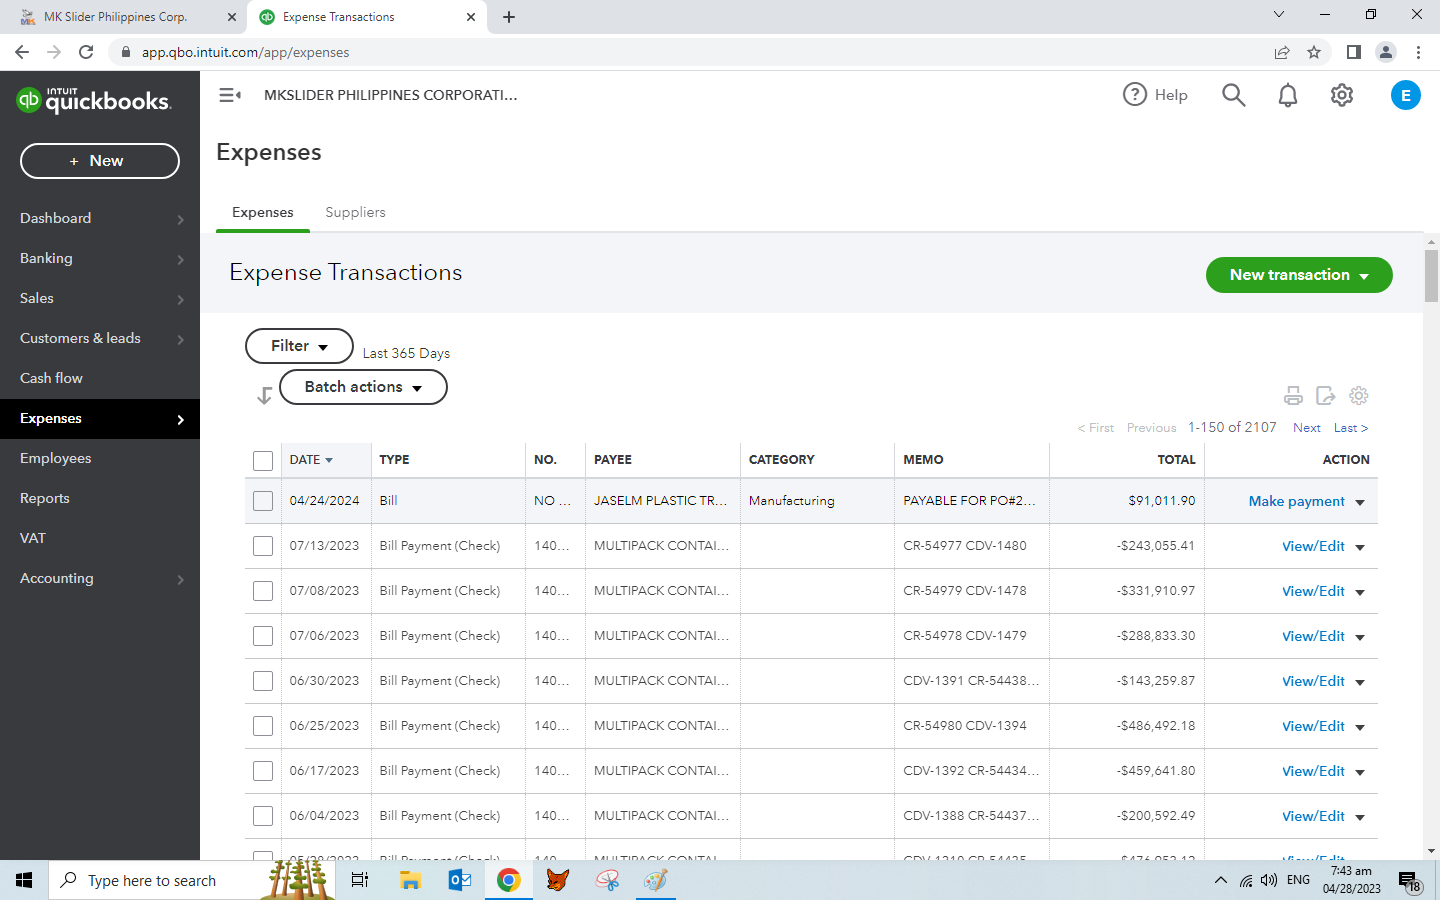Share this page from address bar
The image size is (1440, 900).
point(1282,52)
